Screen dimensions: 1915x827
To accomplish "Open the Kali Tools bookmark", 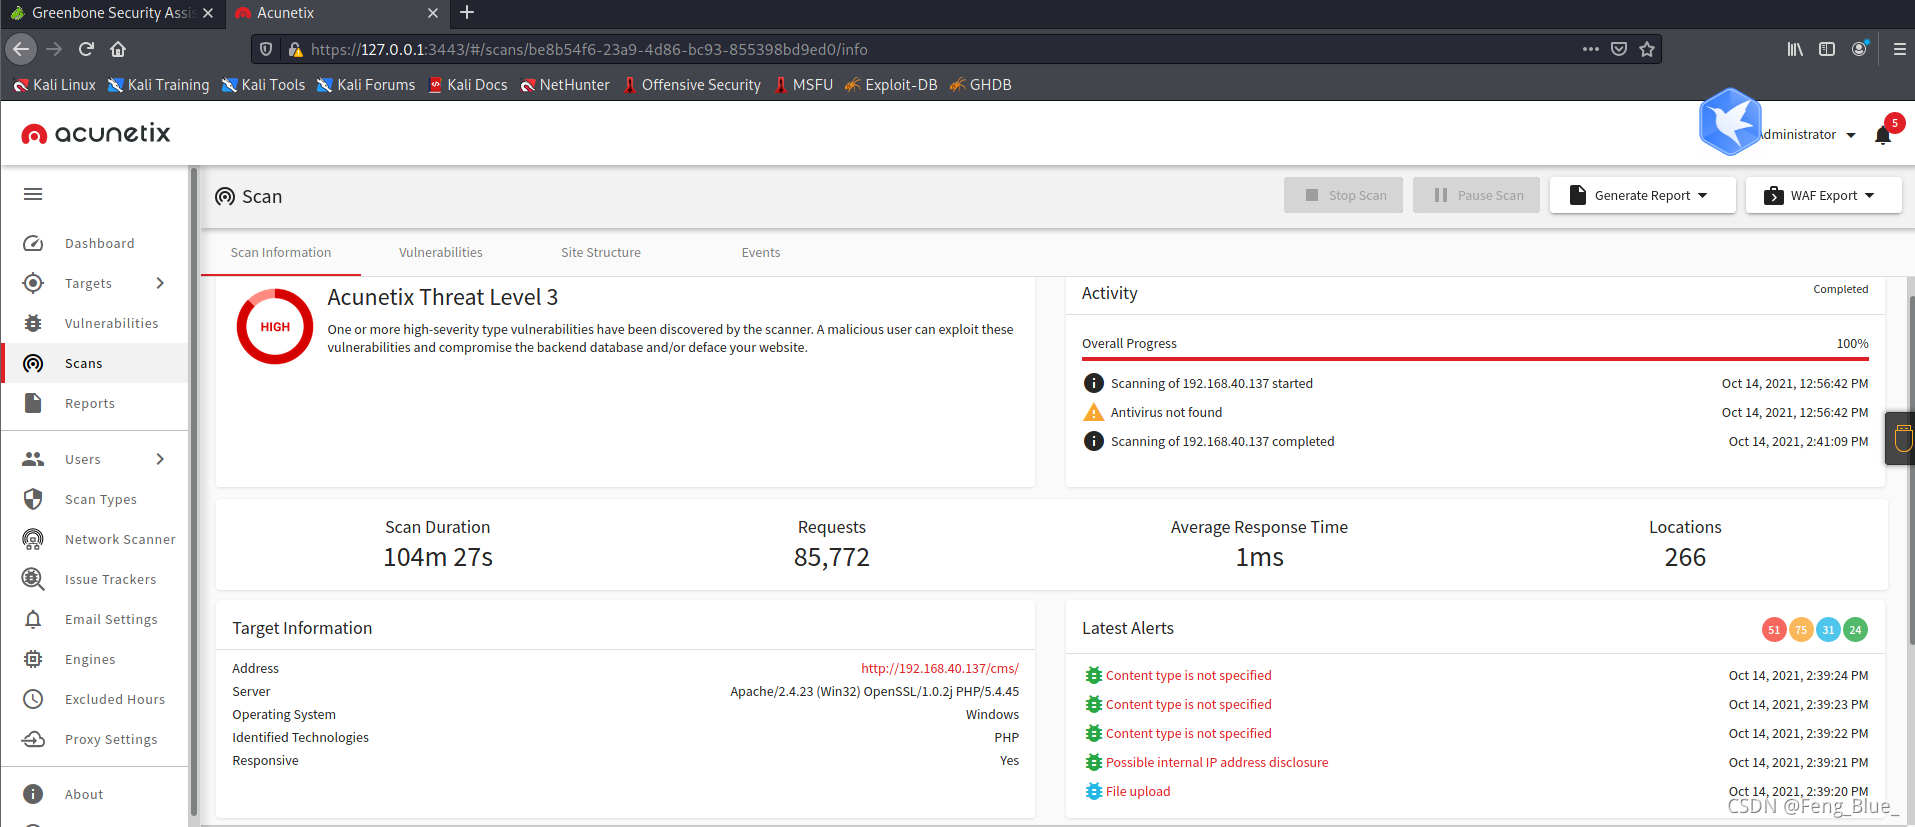I will click(x=264, y=85).
